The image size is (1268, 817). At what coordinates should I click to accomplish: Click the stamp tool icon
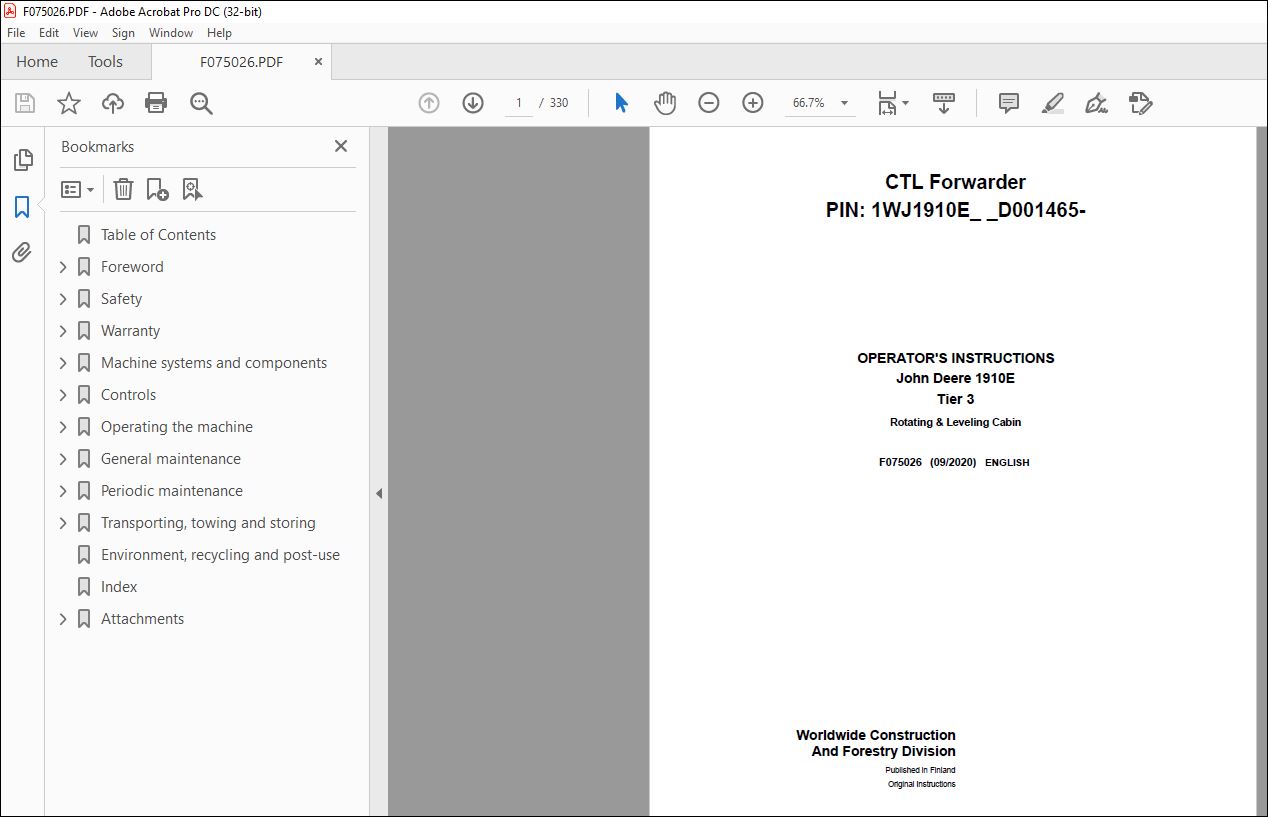pyautogui.click(x=1141, y=103)
